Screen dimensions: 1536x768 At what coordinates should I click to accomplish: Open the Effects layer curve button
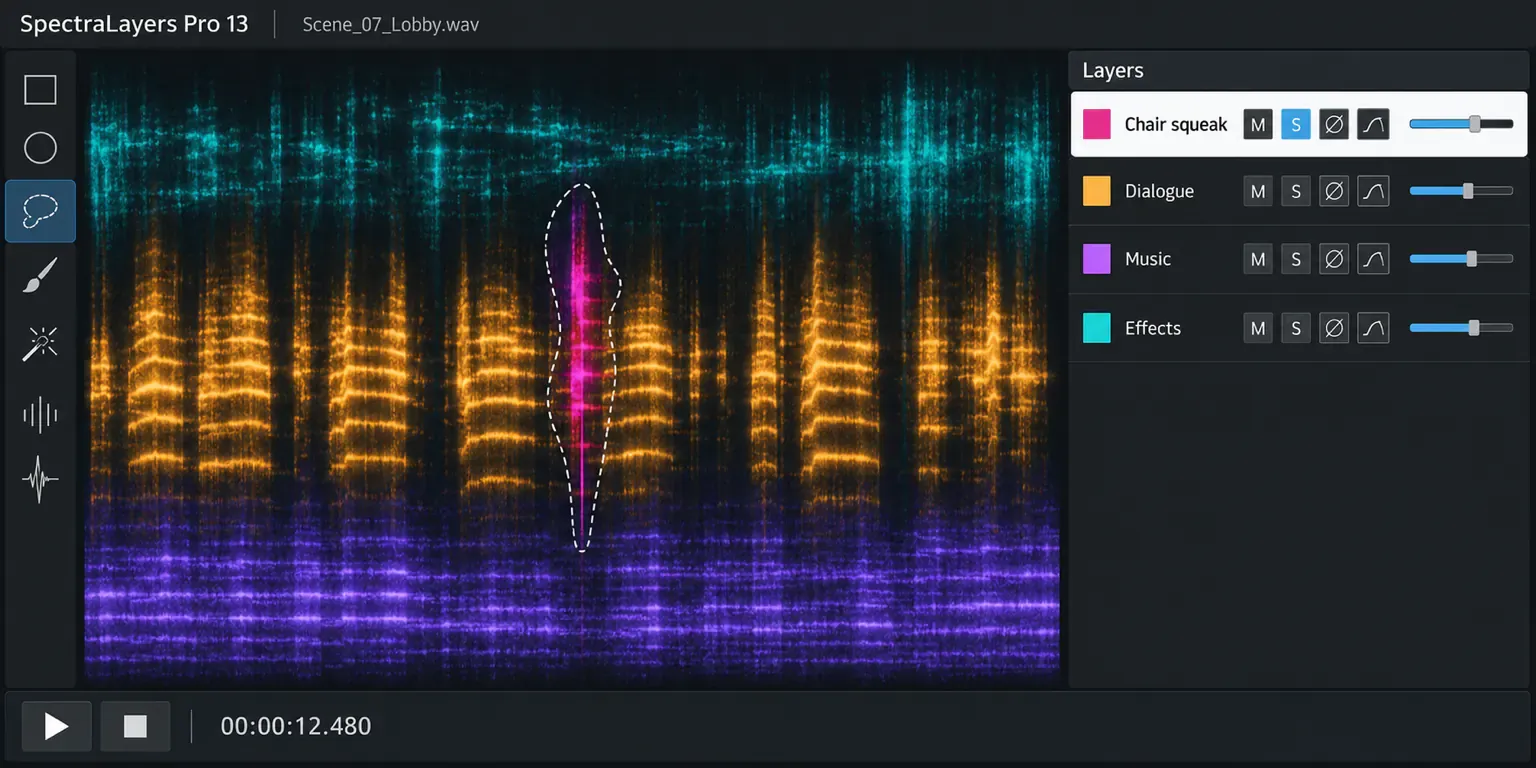1373,328
